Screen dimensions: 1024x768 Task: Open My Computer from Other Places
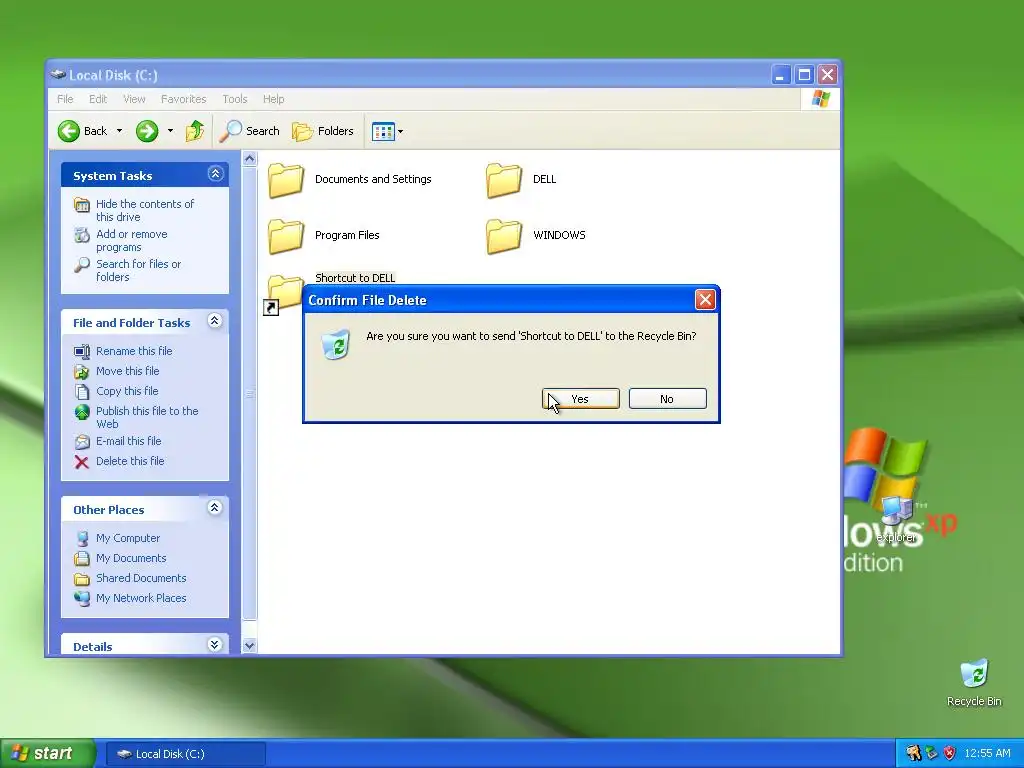[x=128, y=538]
